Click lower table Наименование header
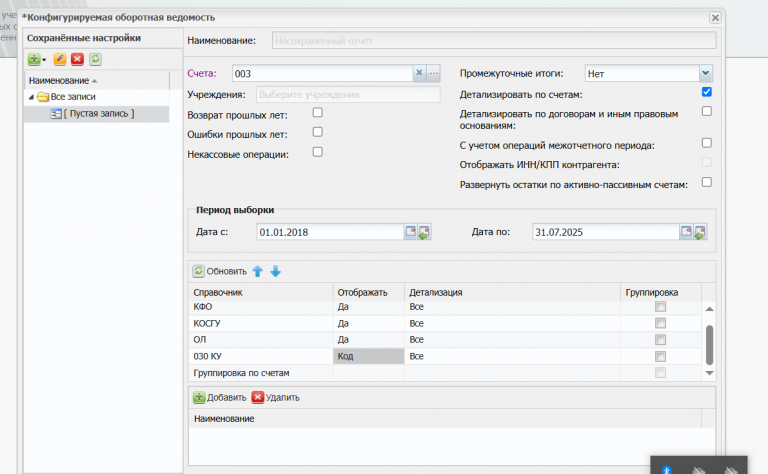The width and height of the screenshot is (768, 474). tap(445, 419)
